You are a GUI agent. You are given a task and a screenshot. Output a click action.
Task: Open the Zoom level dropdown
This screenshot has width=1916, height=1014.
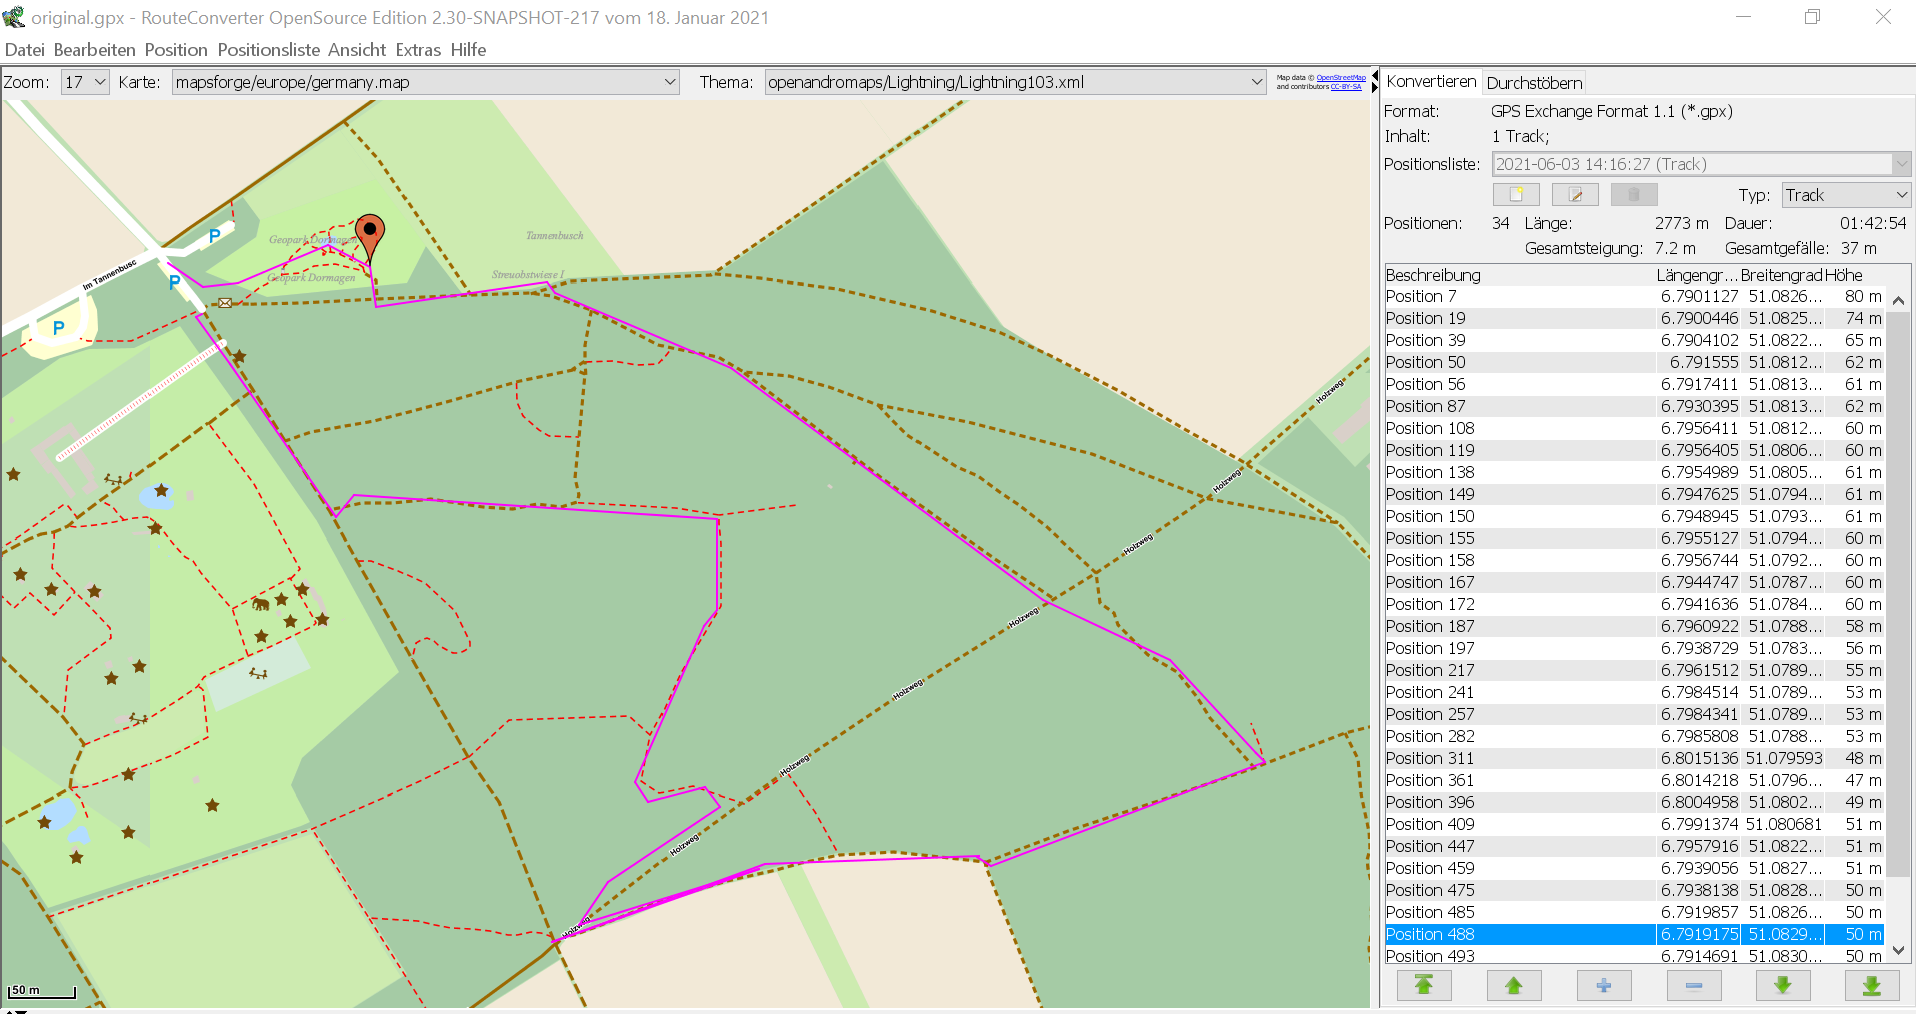tap(85, 82)
